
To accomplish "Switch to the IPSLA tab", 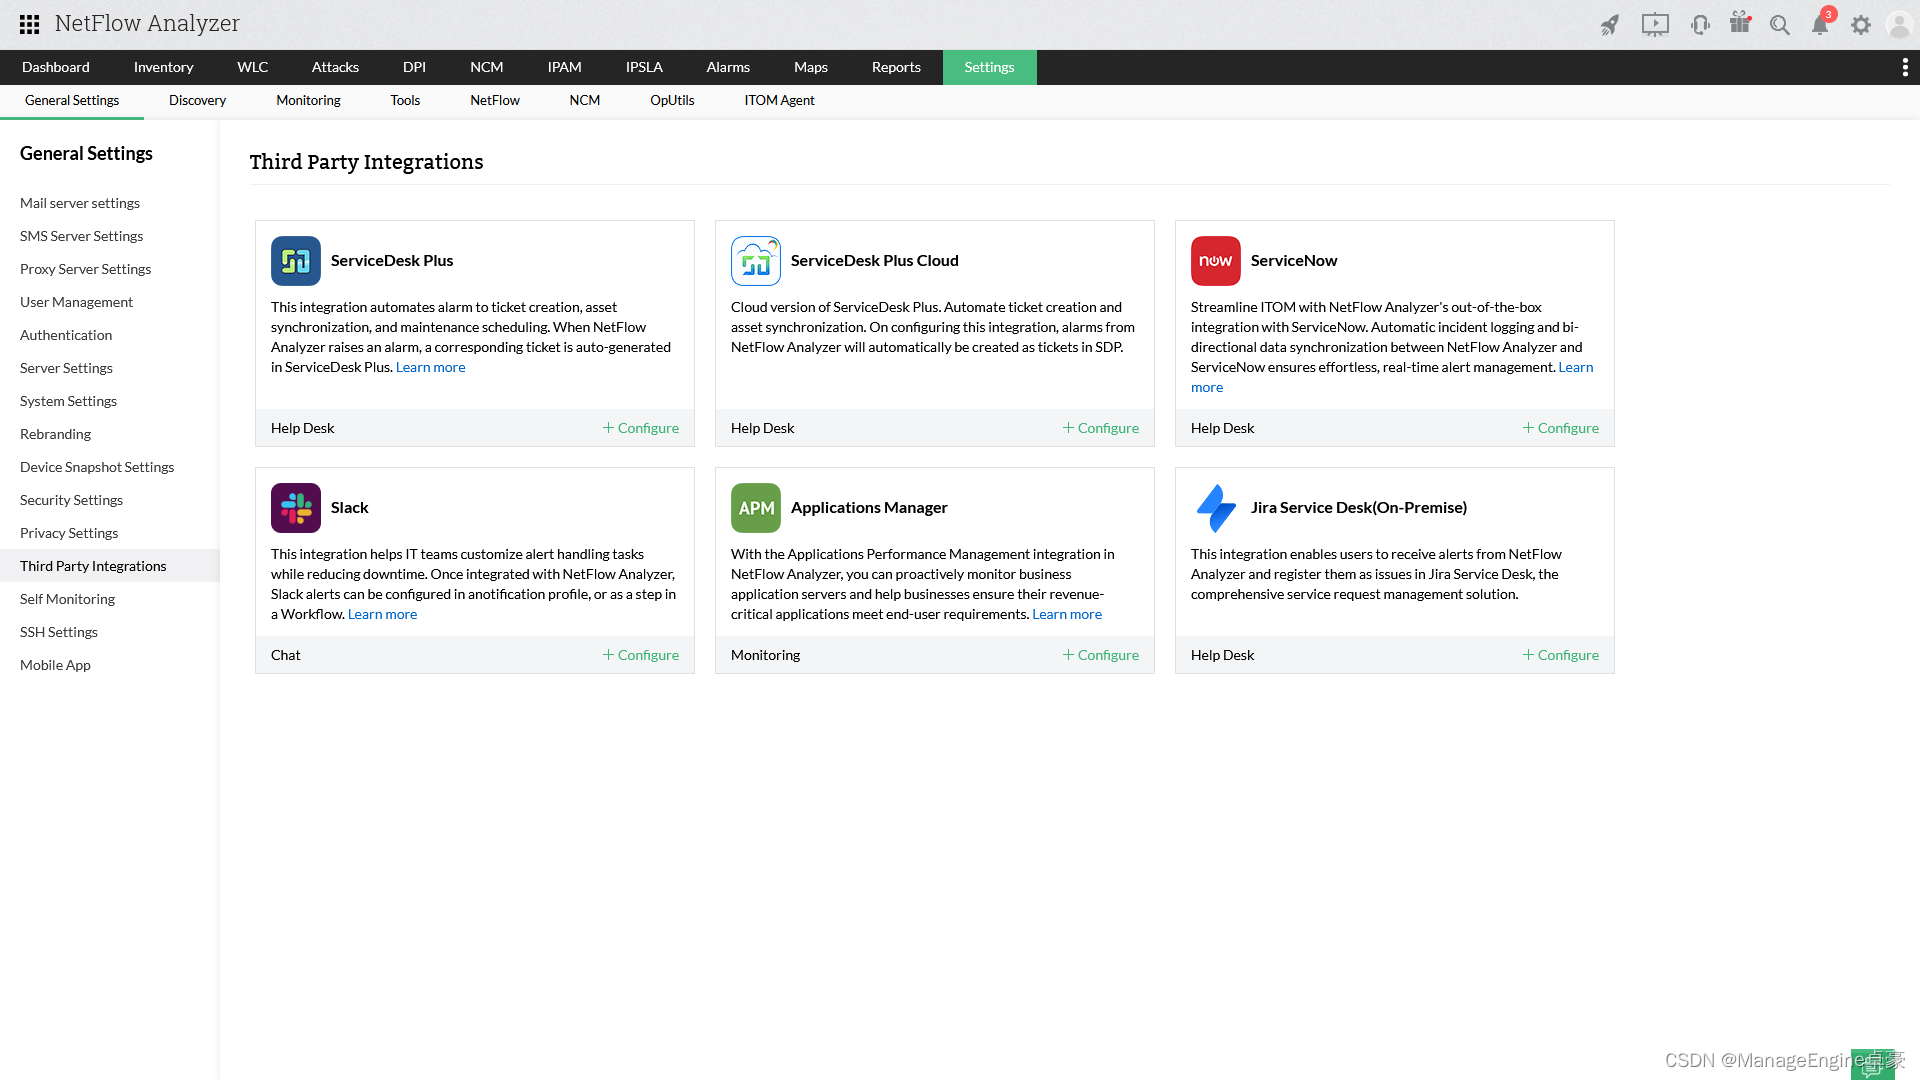I will (x=644, y=67).
